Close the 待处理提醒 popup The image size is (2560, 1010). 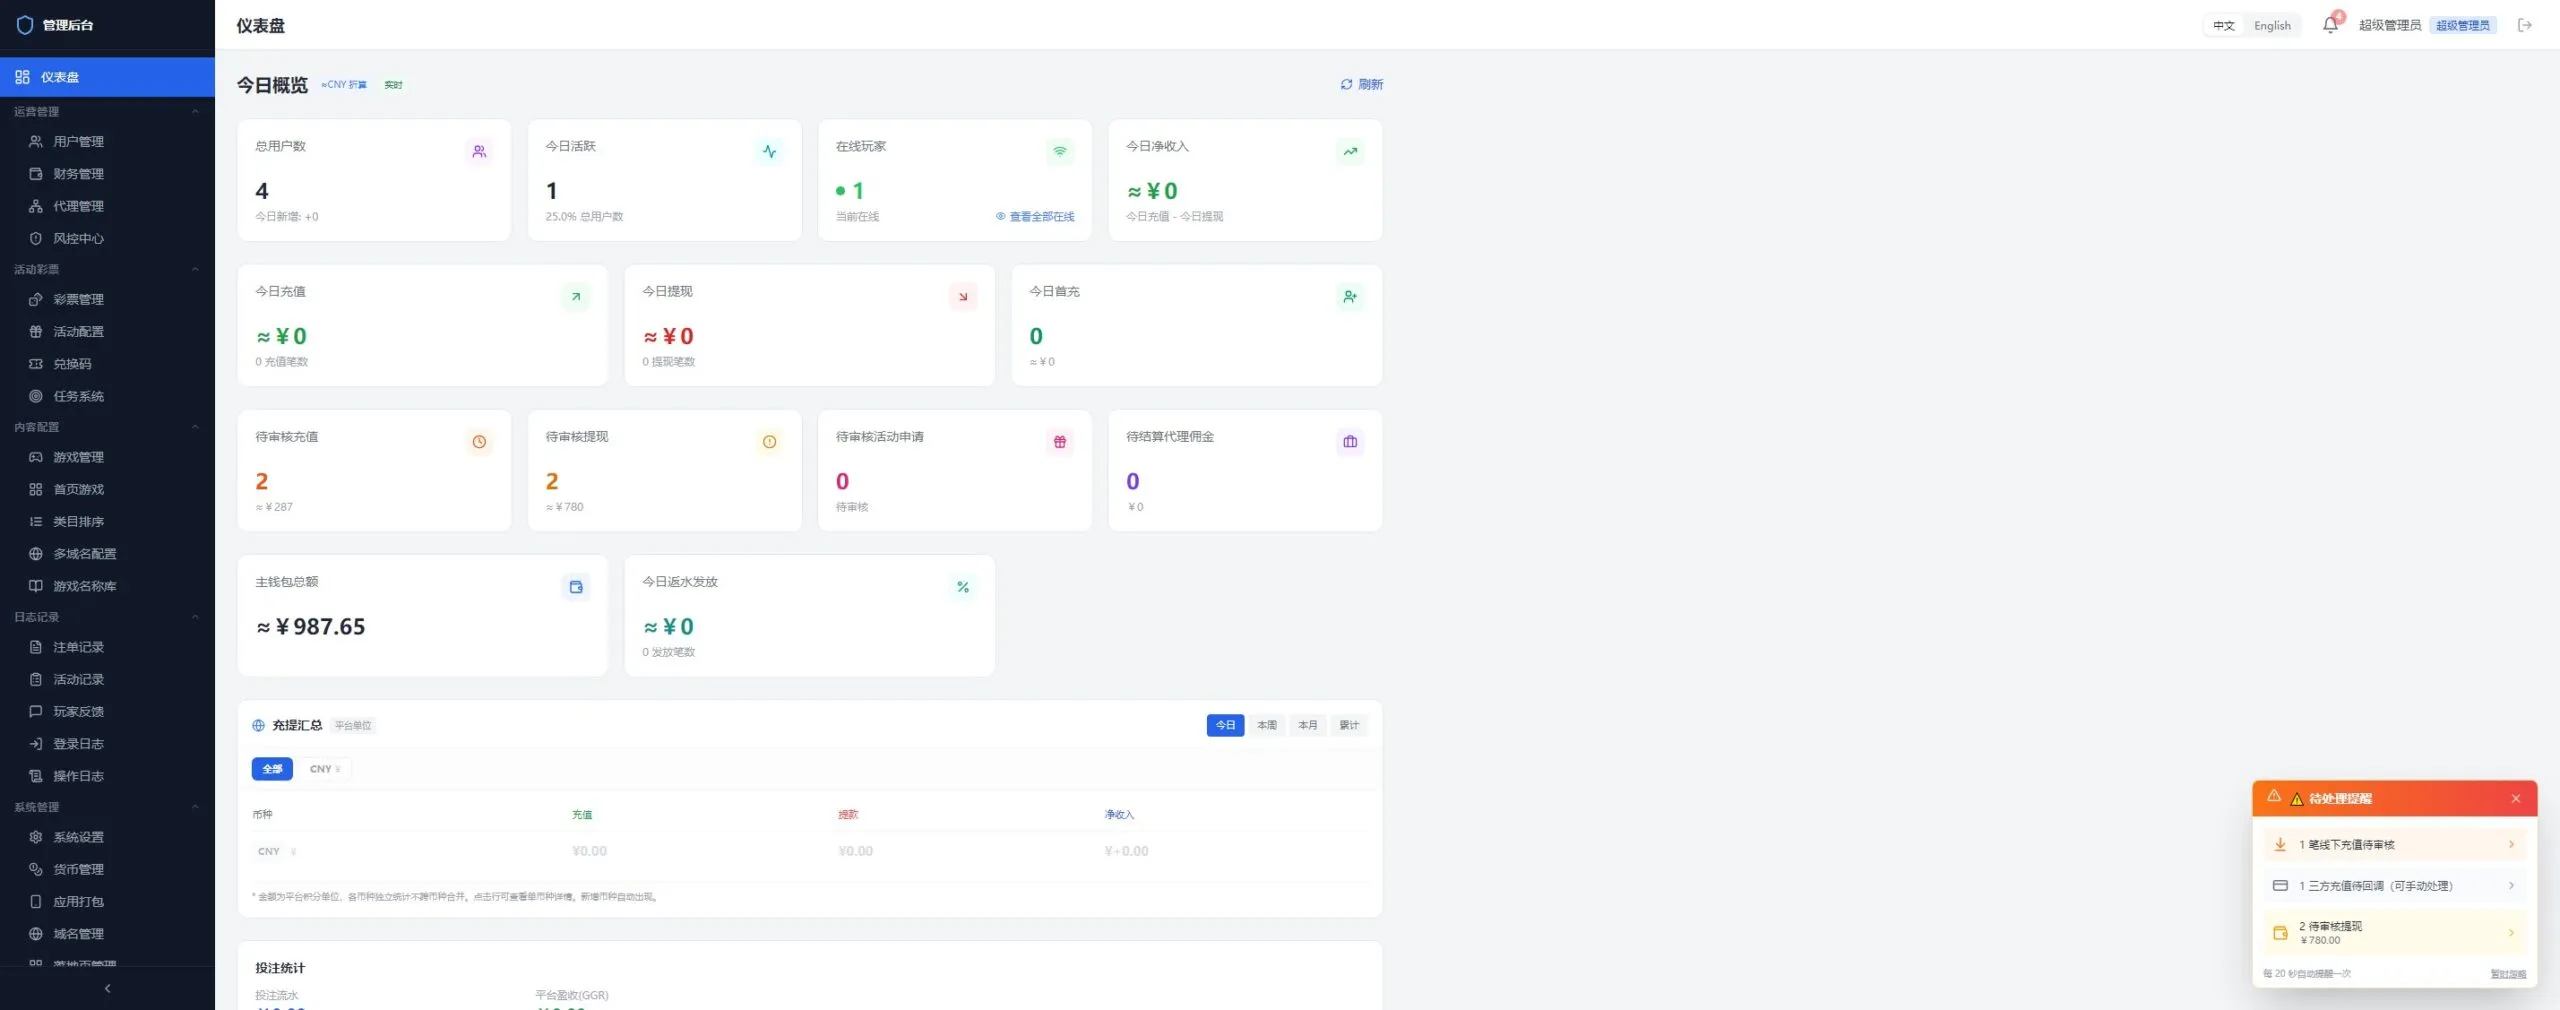click(x=2516, y=799)
